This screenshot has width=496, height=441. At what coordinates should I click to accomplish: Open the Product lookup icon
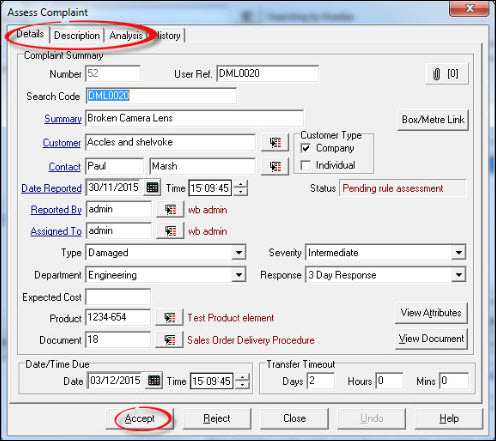pos(169,318)
